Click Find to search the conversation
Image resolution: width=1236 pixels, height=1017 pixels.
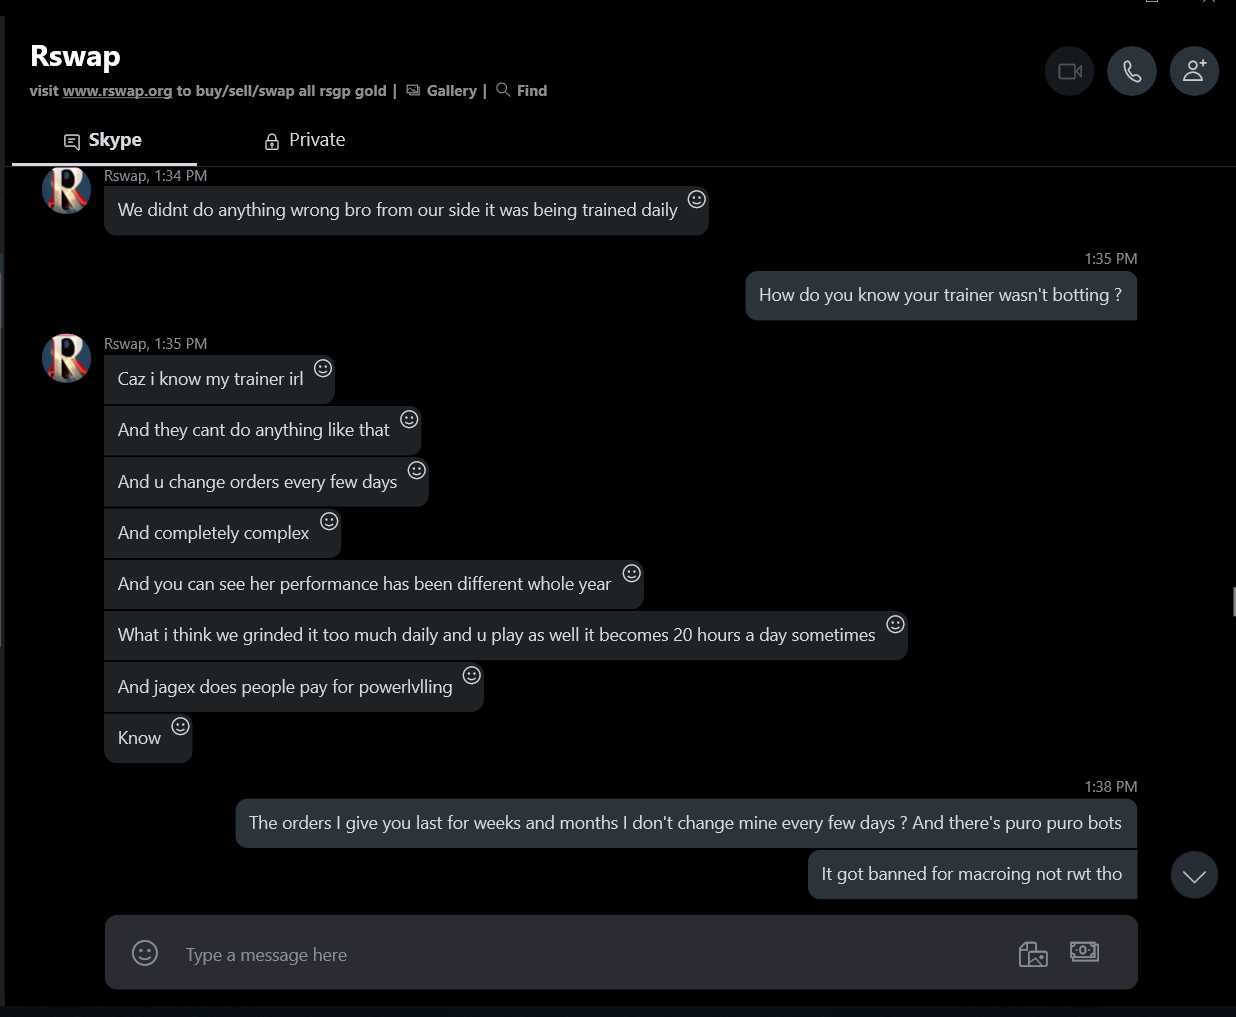point(522,91)
